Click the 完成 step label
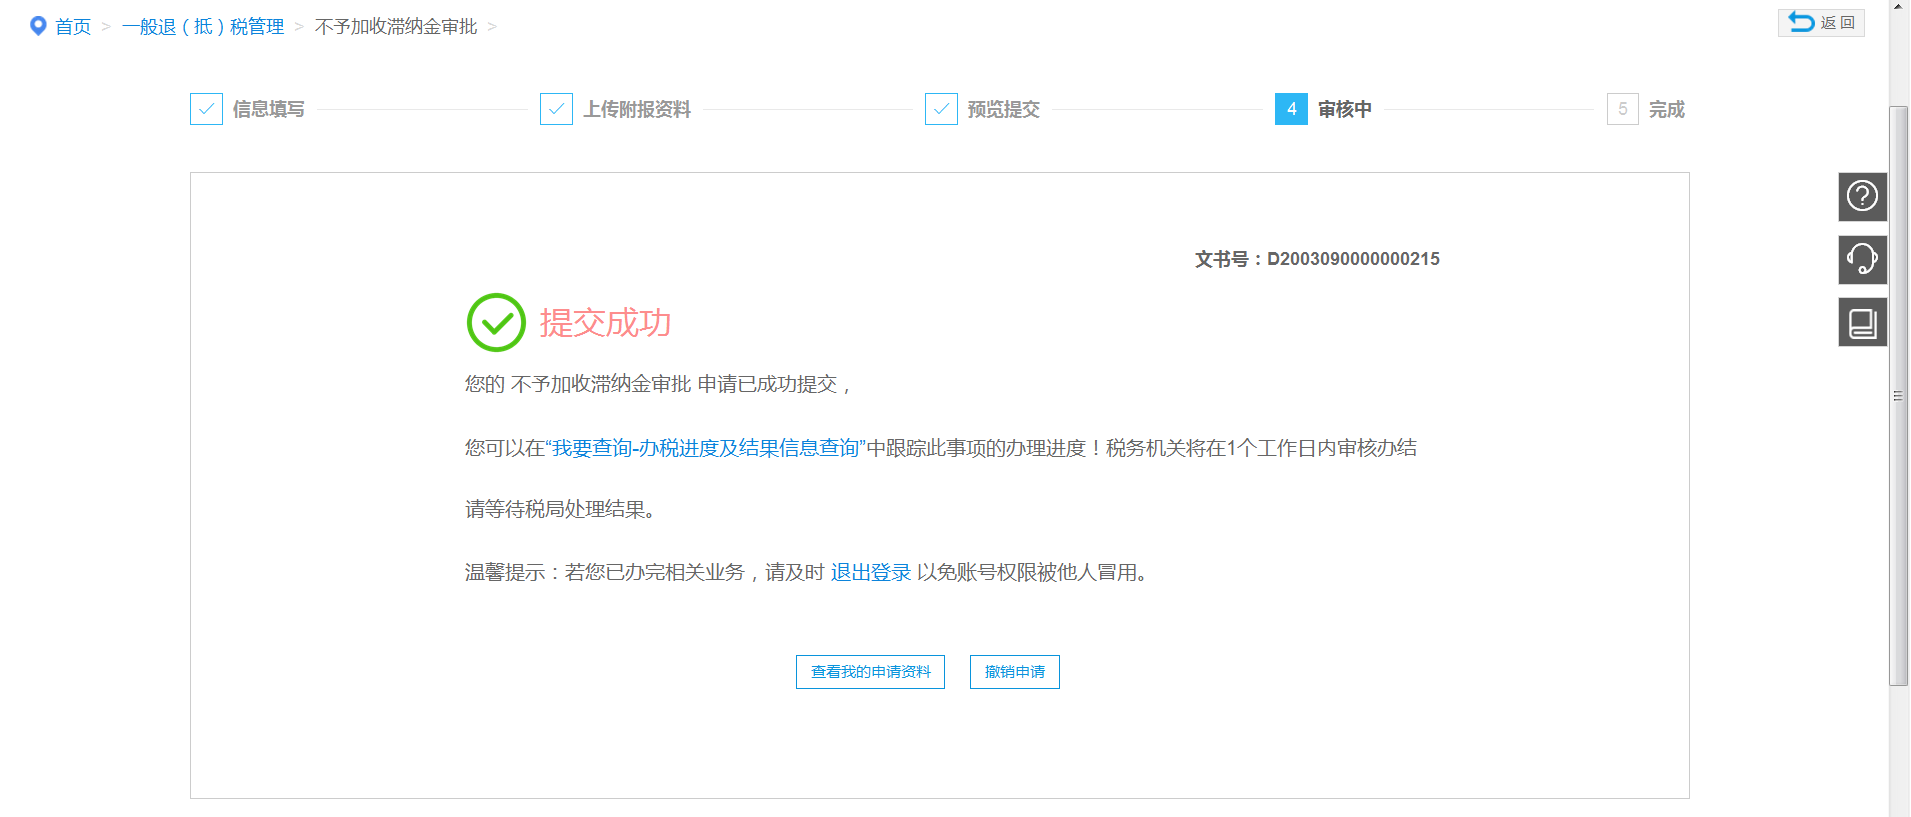Viewport: 1911px width, 817px height. (1666, 109)
